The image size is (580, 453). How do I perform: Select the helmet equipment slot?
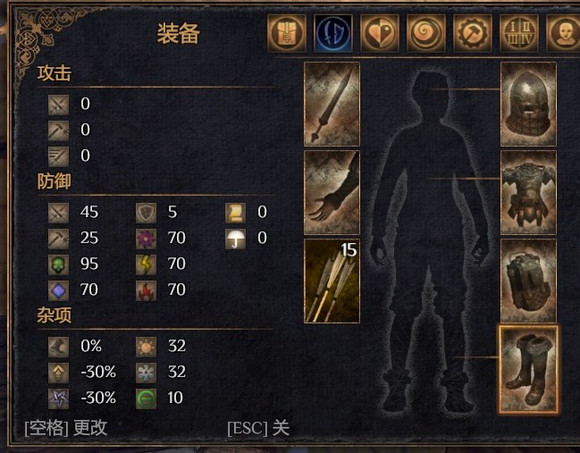pos(528,104)
